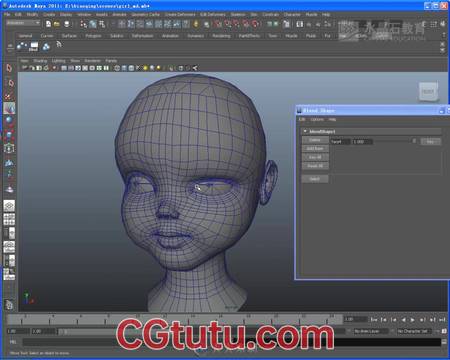This screenshot has height=360, width=450.
Task: Click the Reset All button
Action: pyautogui.click(x=315, y=166)
